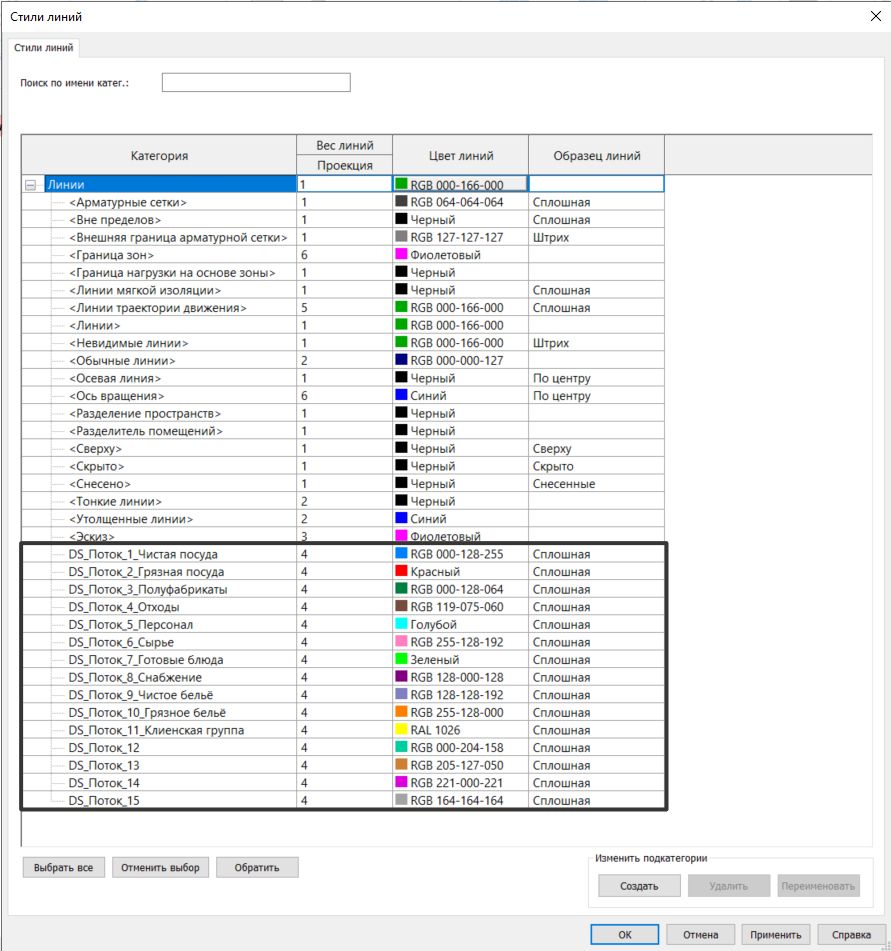891x951 pixels.
Task: Click the Отменить выбор button
Action: coord(160,867)
